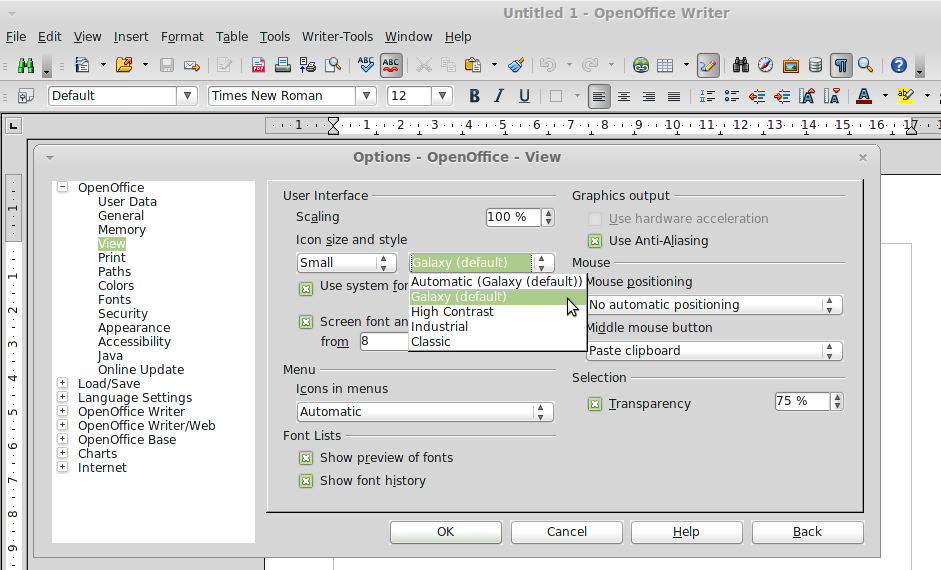Click the Insert Table toolbar icon
This screenshot has width=941, height=570.
665,66
